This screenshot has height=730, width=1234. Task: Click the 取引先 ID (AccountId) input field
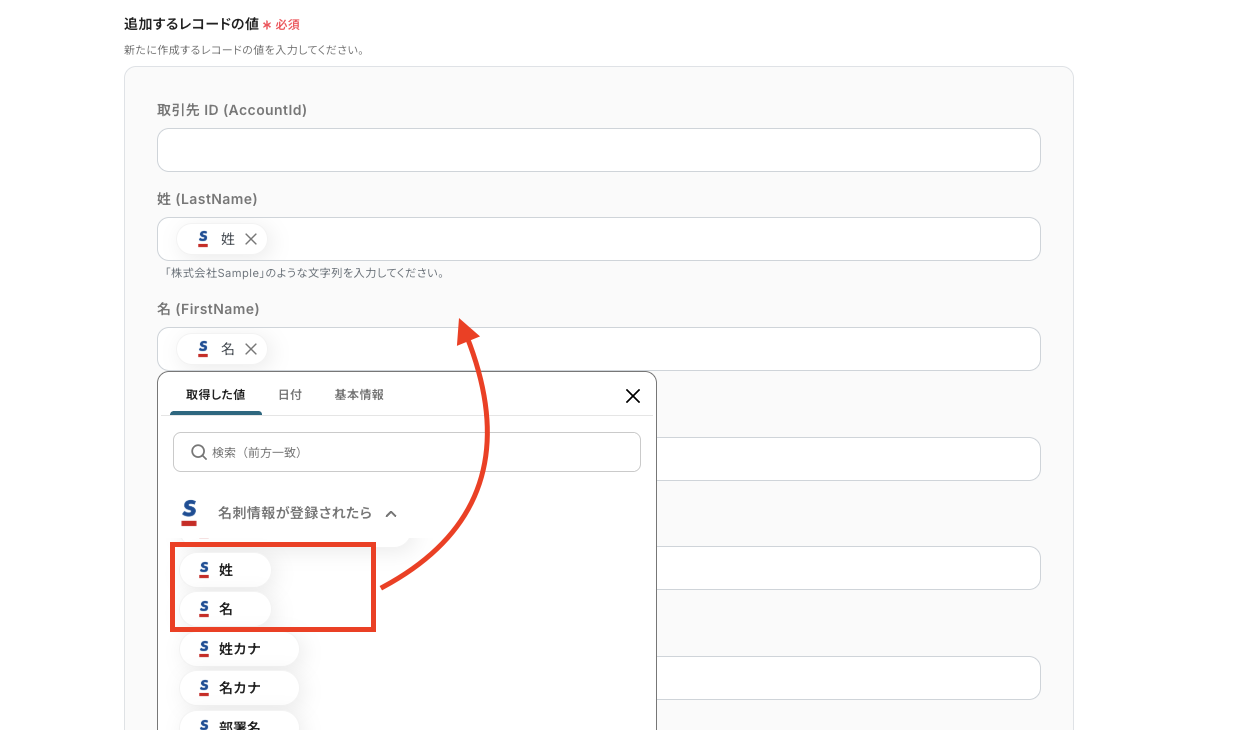599,150
